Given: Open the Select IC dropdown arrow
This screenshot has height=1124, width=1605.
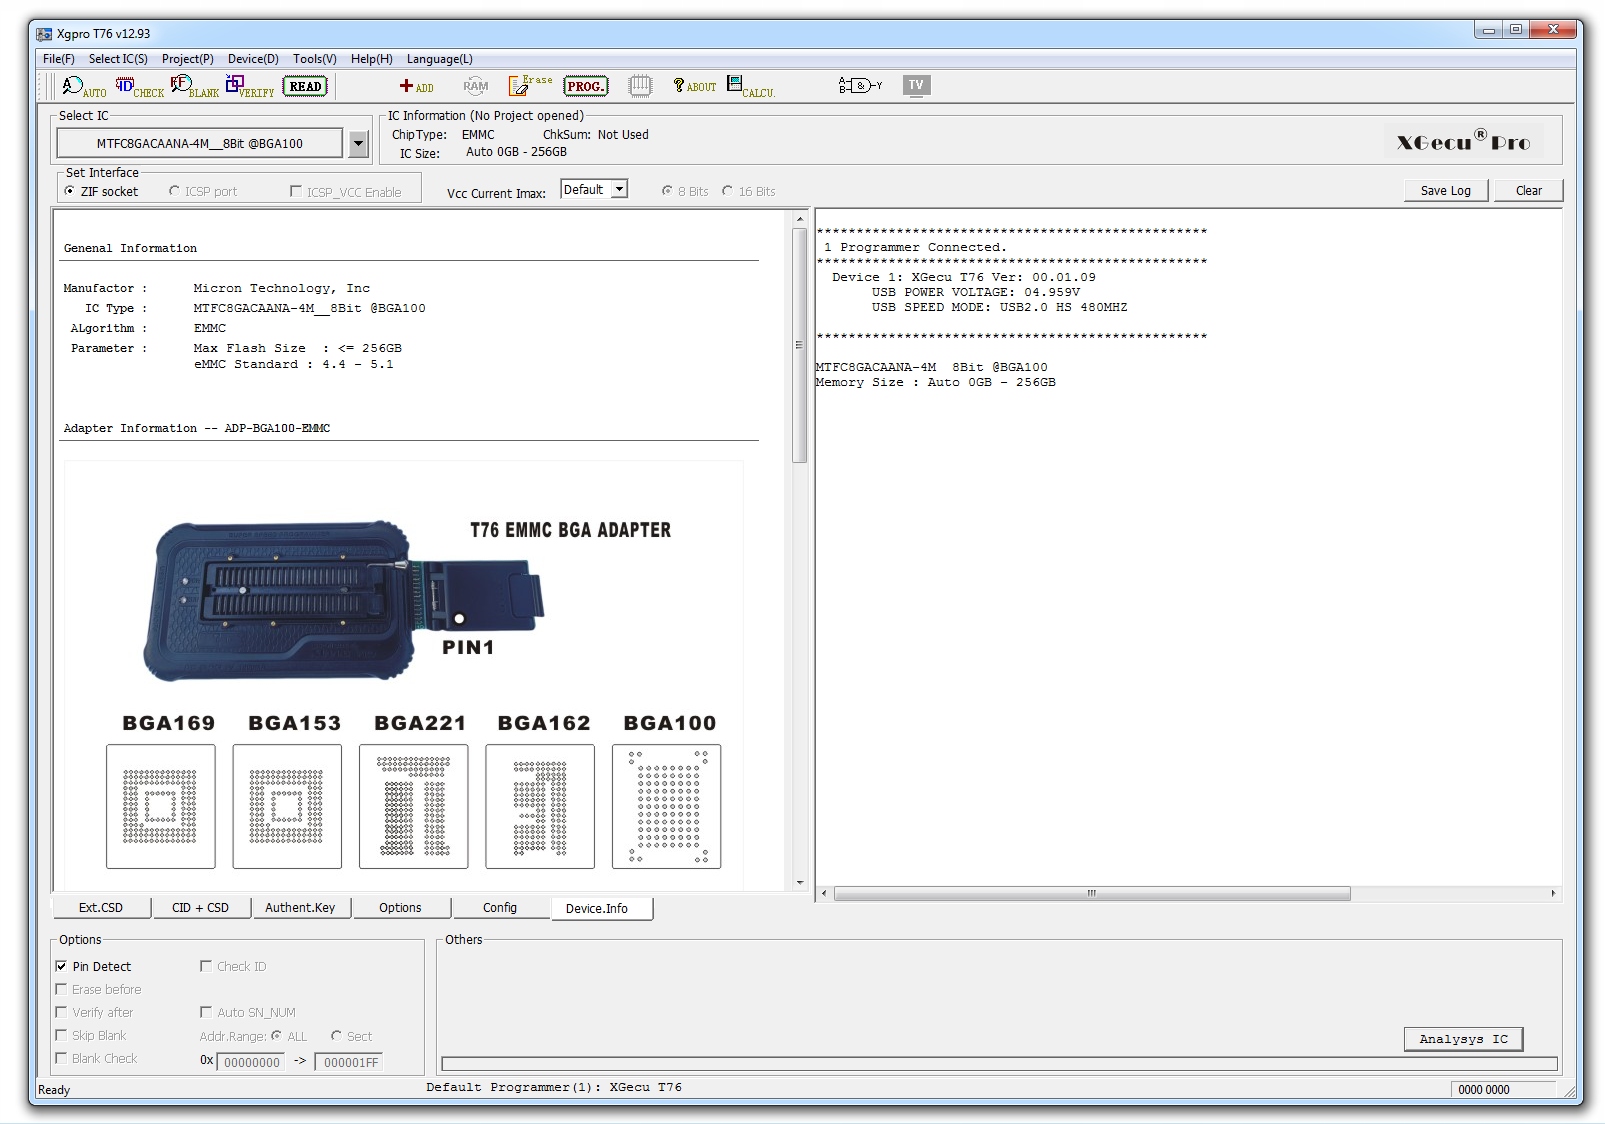Looking at the screenshot, I should (x=359, y=144).
